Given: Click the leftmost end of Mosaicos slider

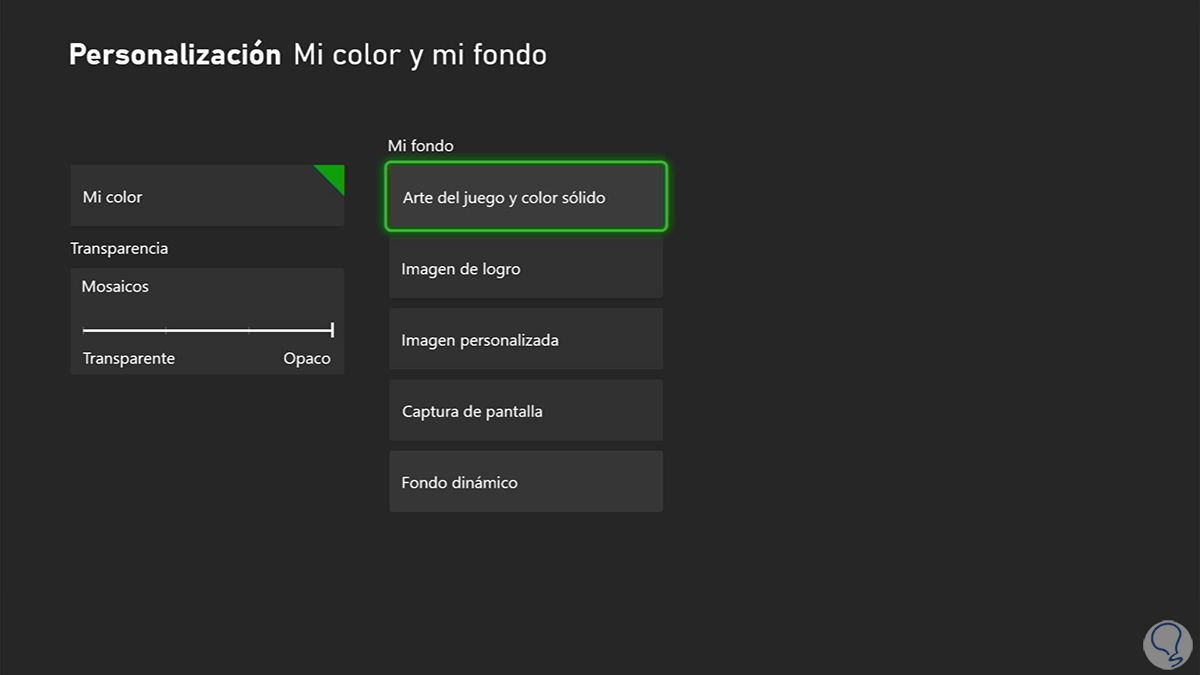Looking at the screenshot, I should pyautogui.click(x=84, y=329).
